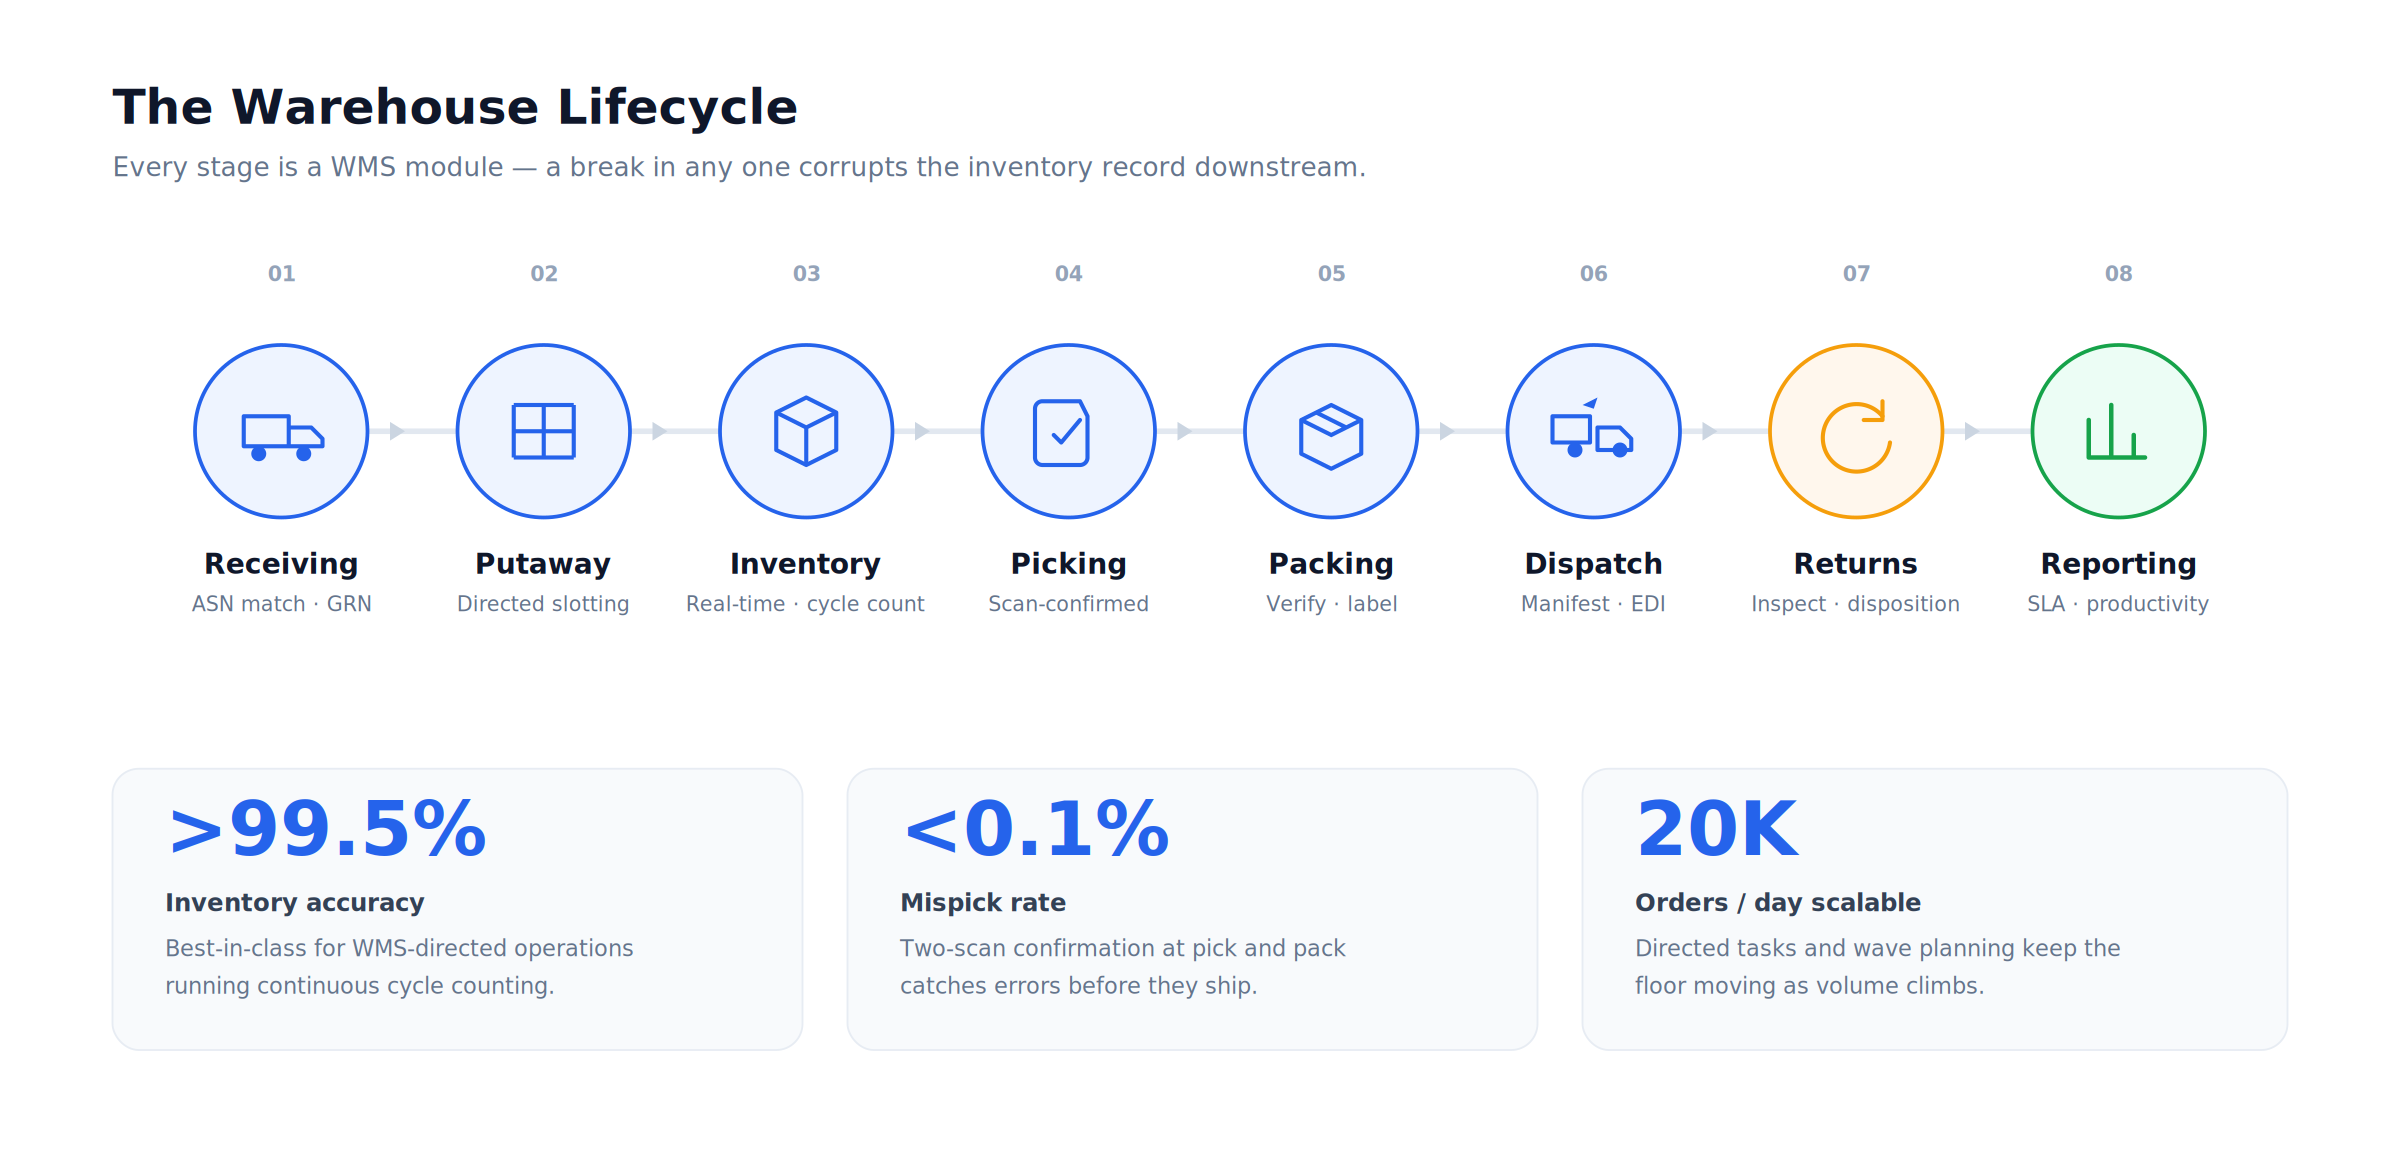Click the step number 04

pyautogui.click(x=1069, y=274)
